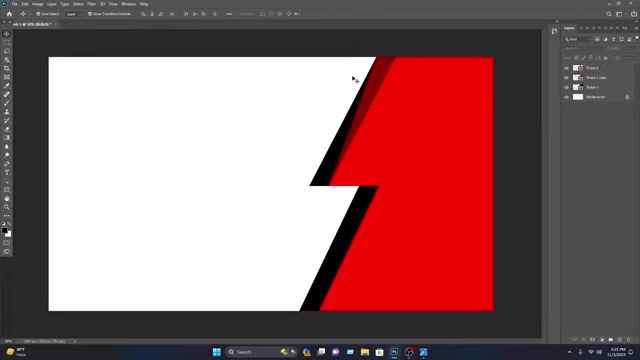
Task: Toggle pixel layer filter in Layers panel
Action: 597,39
